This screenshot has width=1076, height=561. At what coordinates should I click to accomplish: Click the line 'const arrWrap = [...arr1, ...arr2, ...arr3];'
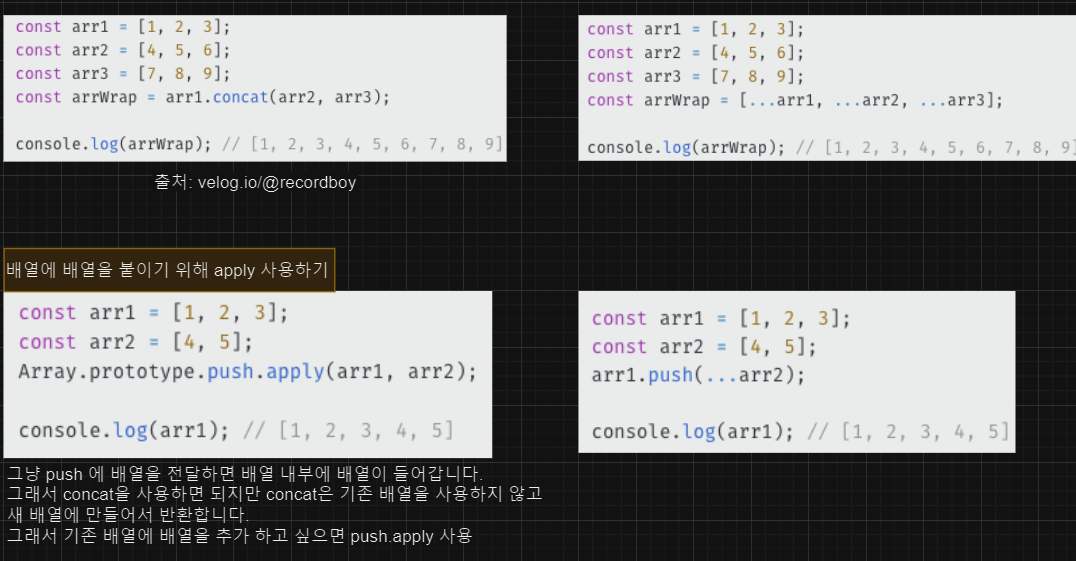(795, 100)
